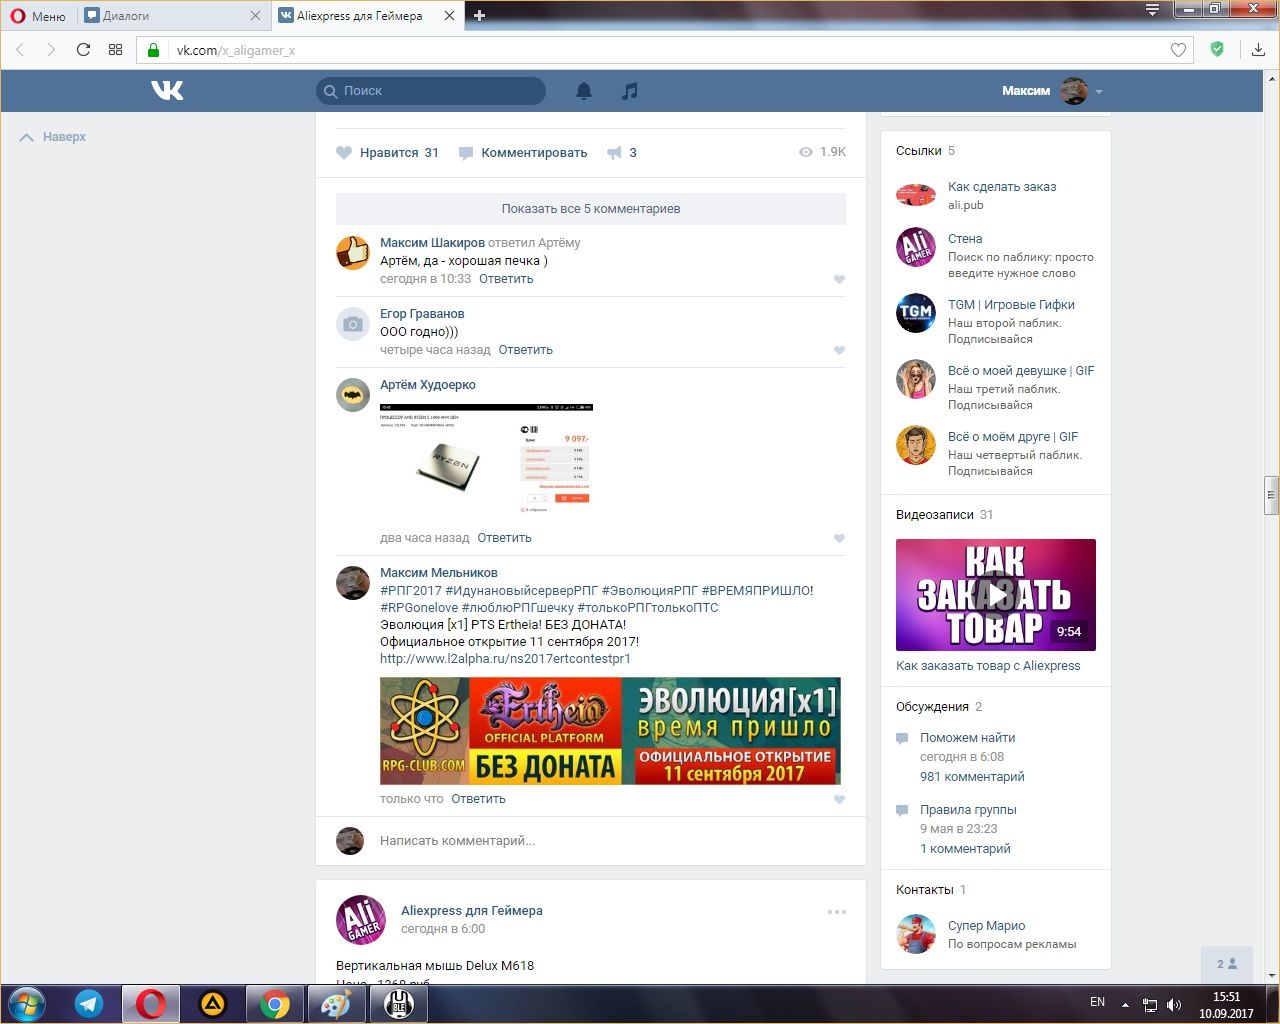Click Windows Start button
The image size is (1280, 1024).
(x=26, y=1004)
